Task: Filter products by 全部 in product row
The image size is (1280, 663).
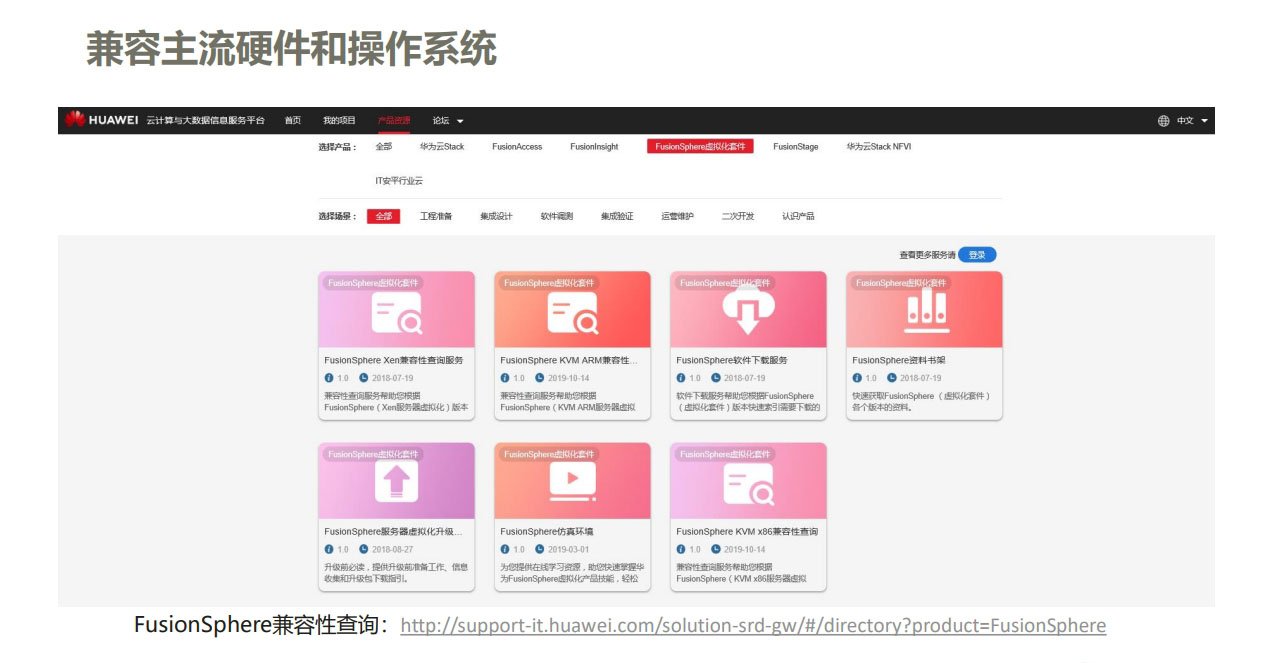Action: tap(384, 146)
